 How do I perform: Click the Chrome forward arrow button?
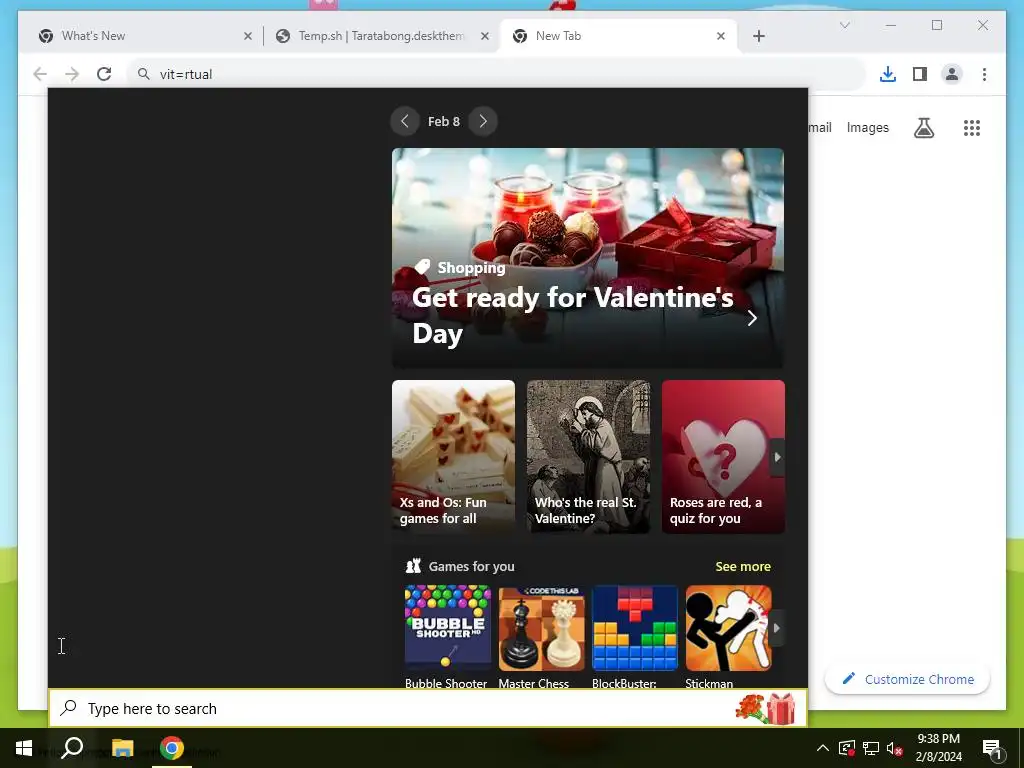coord(72,74)
